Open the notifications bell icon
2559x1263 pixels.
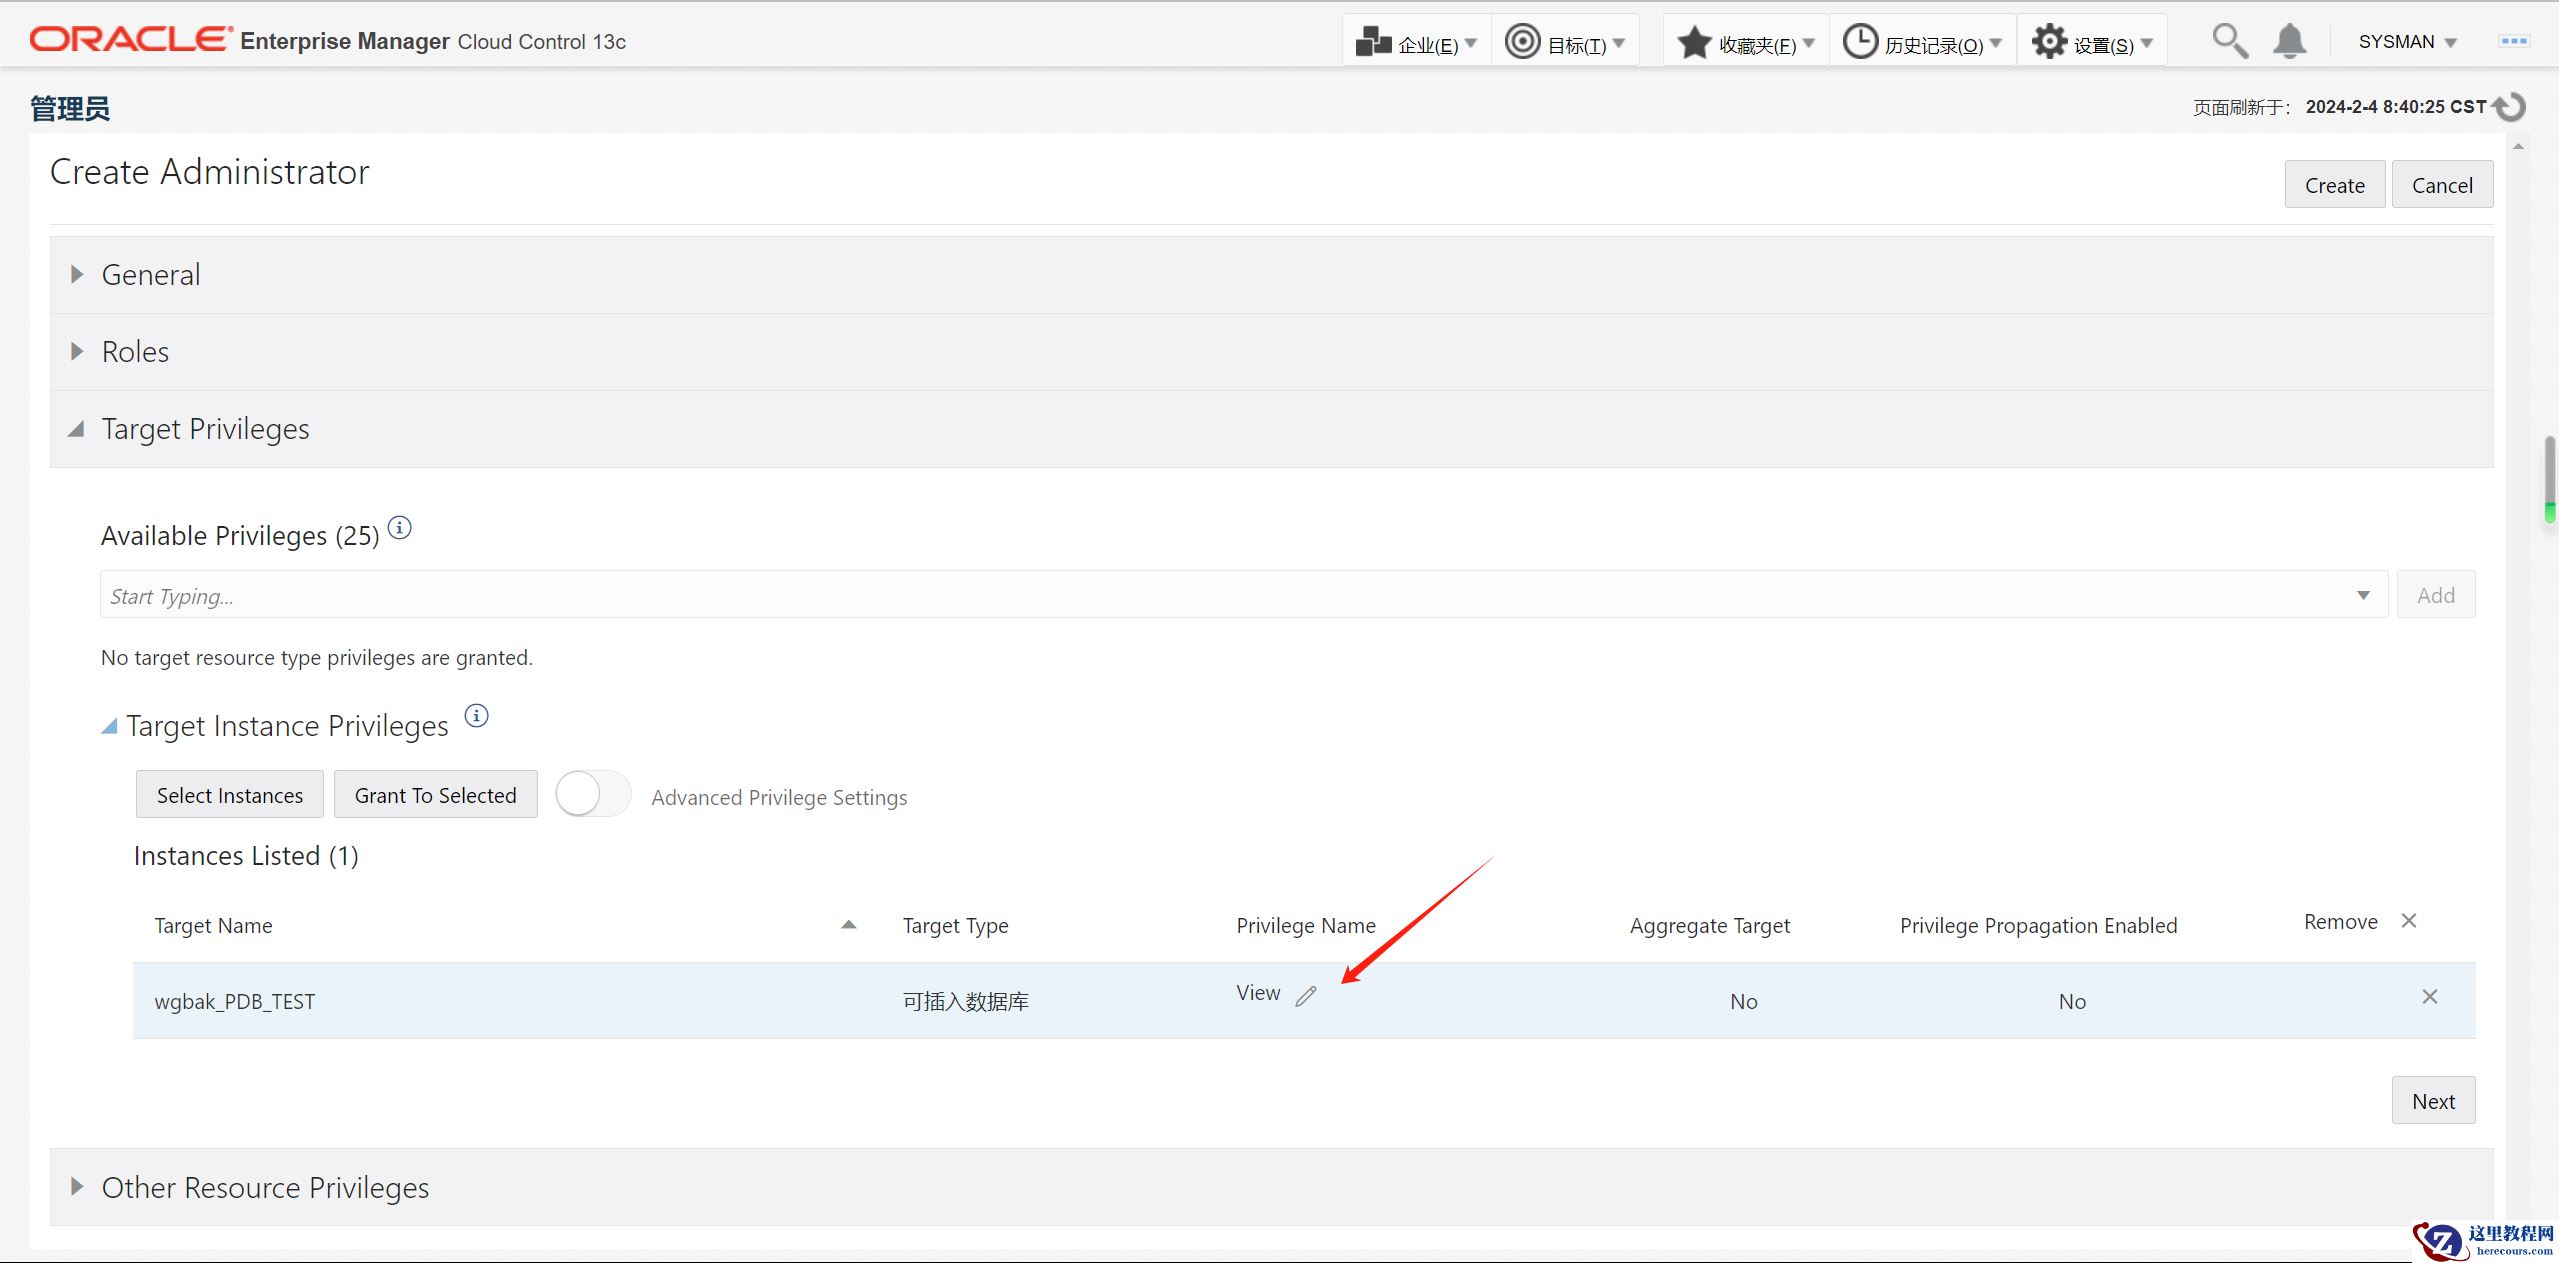pyautogui.click(x=2289, y=42)
